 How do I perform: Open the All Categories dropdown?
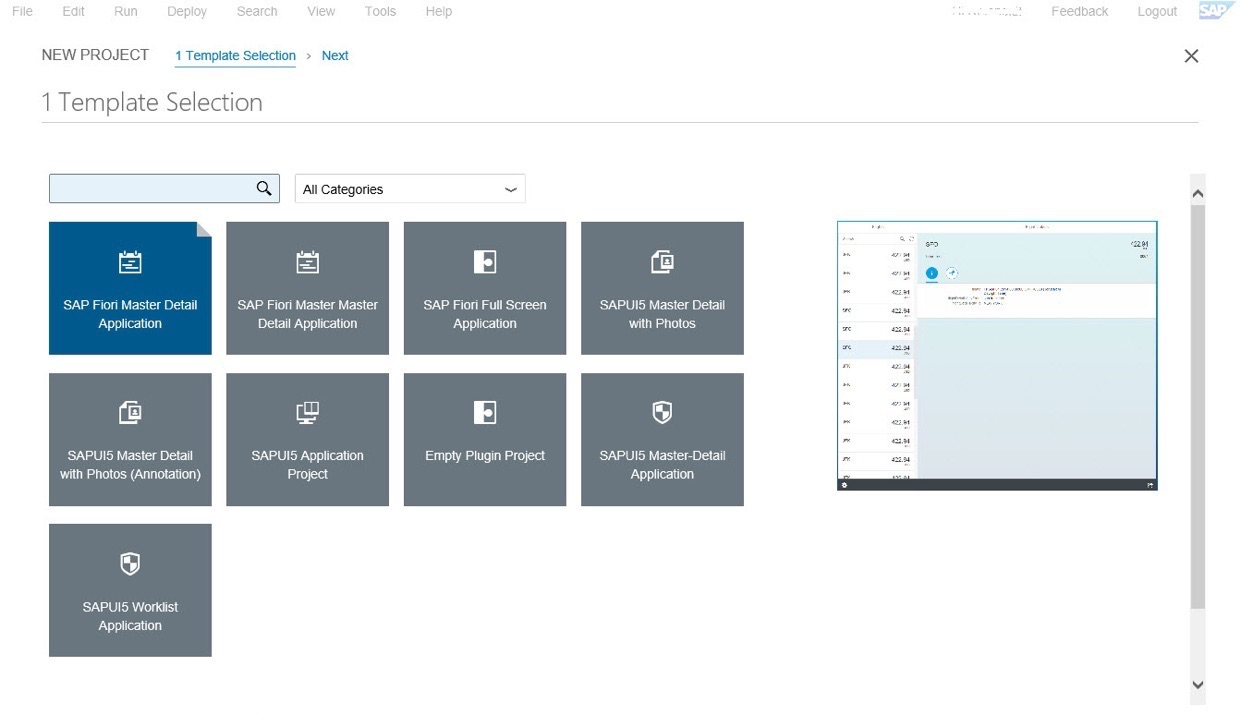point(410,189)
